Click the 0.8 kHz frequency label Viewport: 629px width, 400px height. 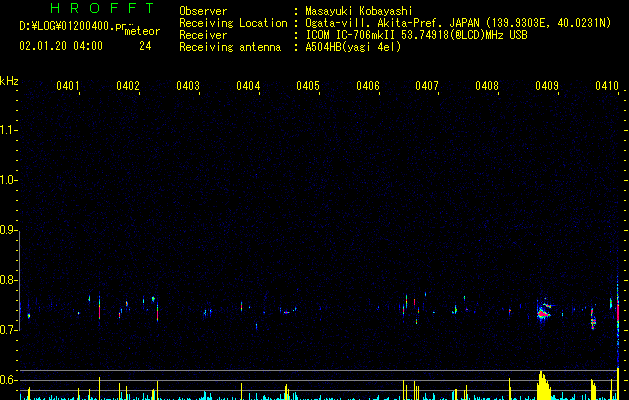(8, 280)
